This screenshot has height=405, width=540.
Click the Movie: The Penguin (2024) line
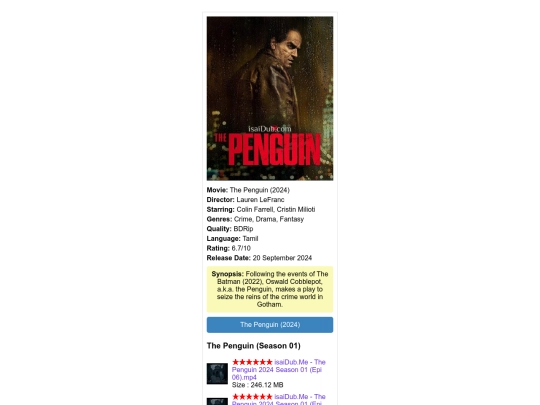248,190
